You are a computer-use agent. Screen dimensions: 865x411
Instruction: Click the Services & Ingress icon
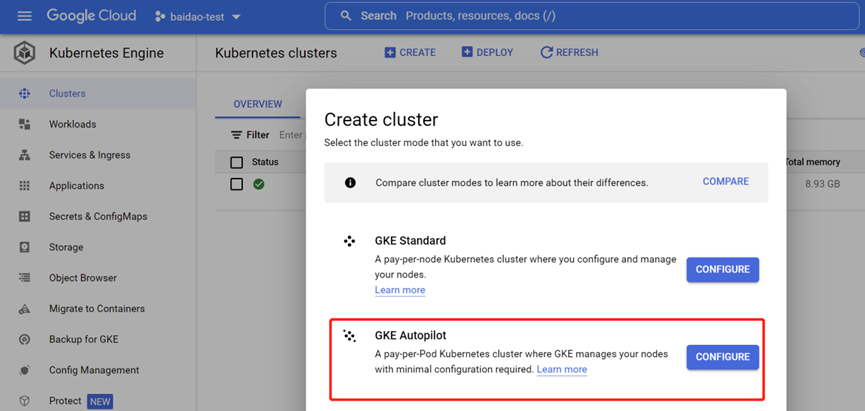24,155
